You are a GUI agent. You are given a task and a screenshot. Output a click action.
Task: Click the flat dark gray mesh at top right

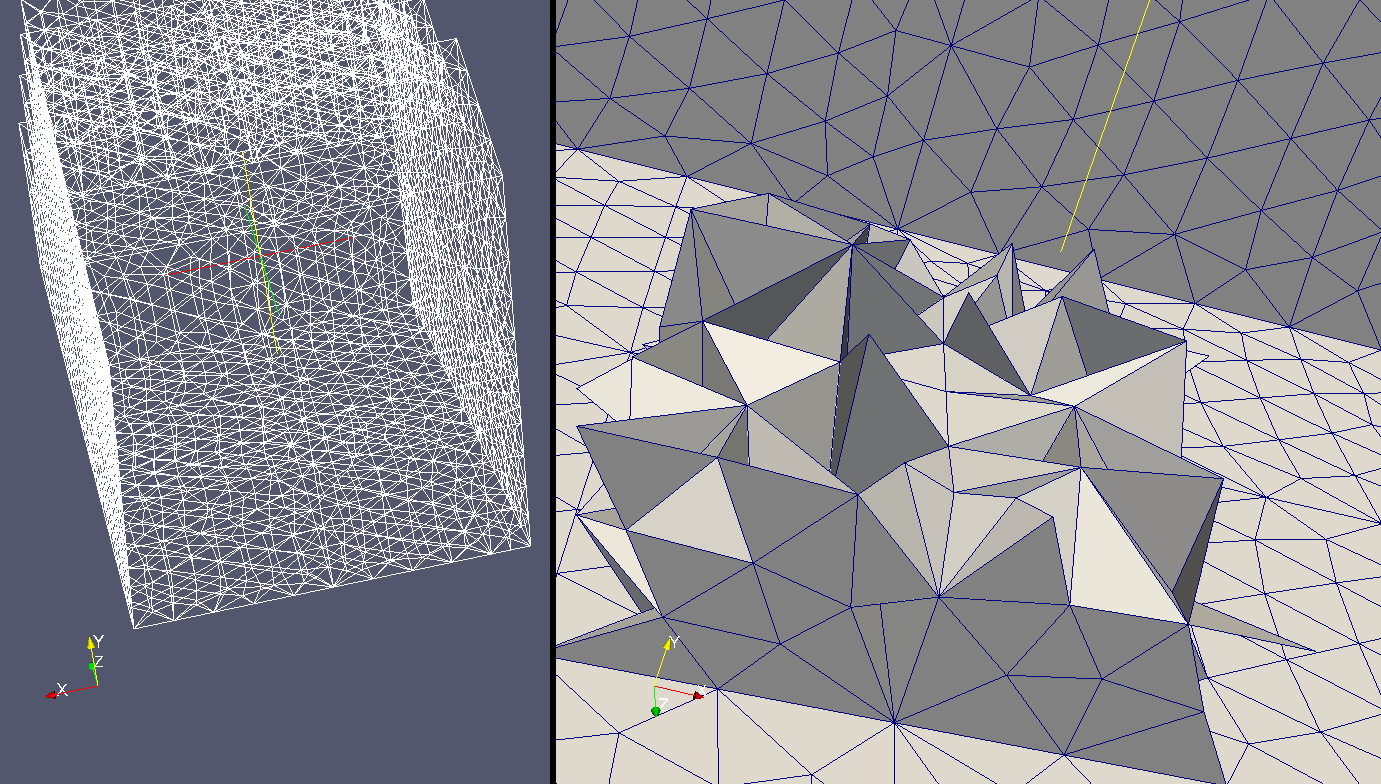tap(1250, 150)
